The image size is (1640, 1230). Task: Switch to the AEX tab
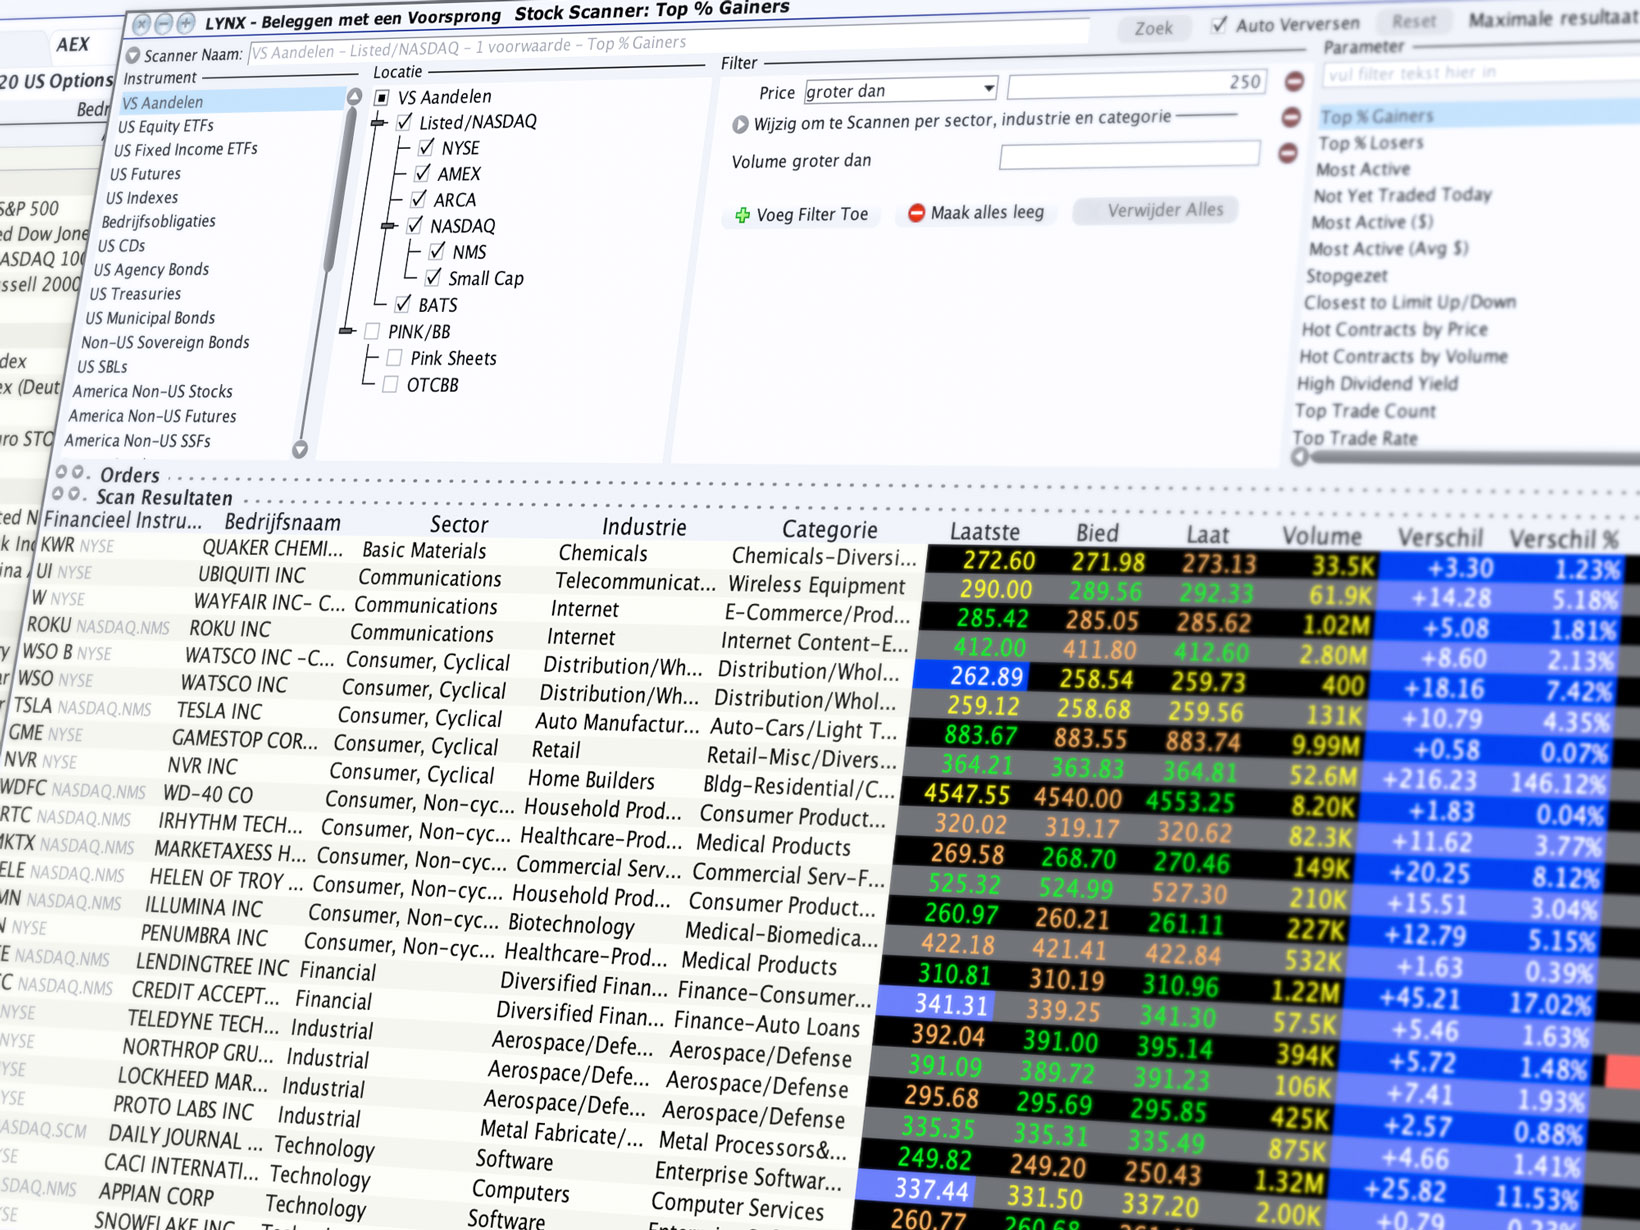click(x=72, y=44)
